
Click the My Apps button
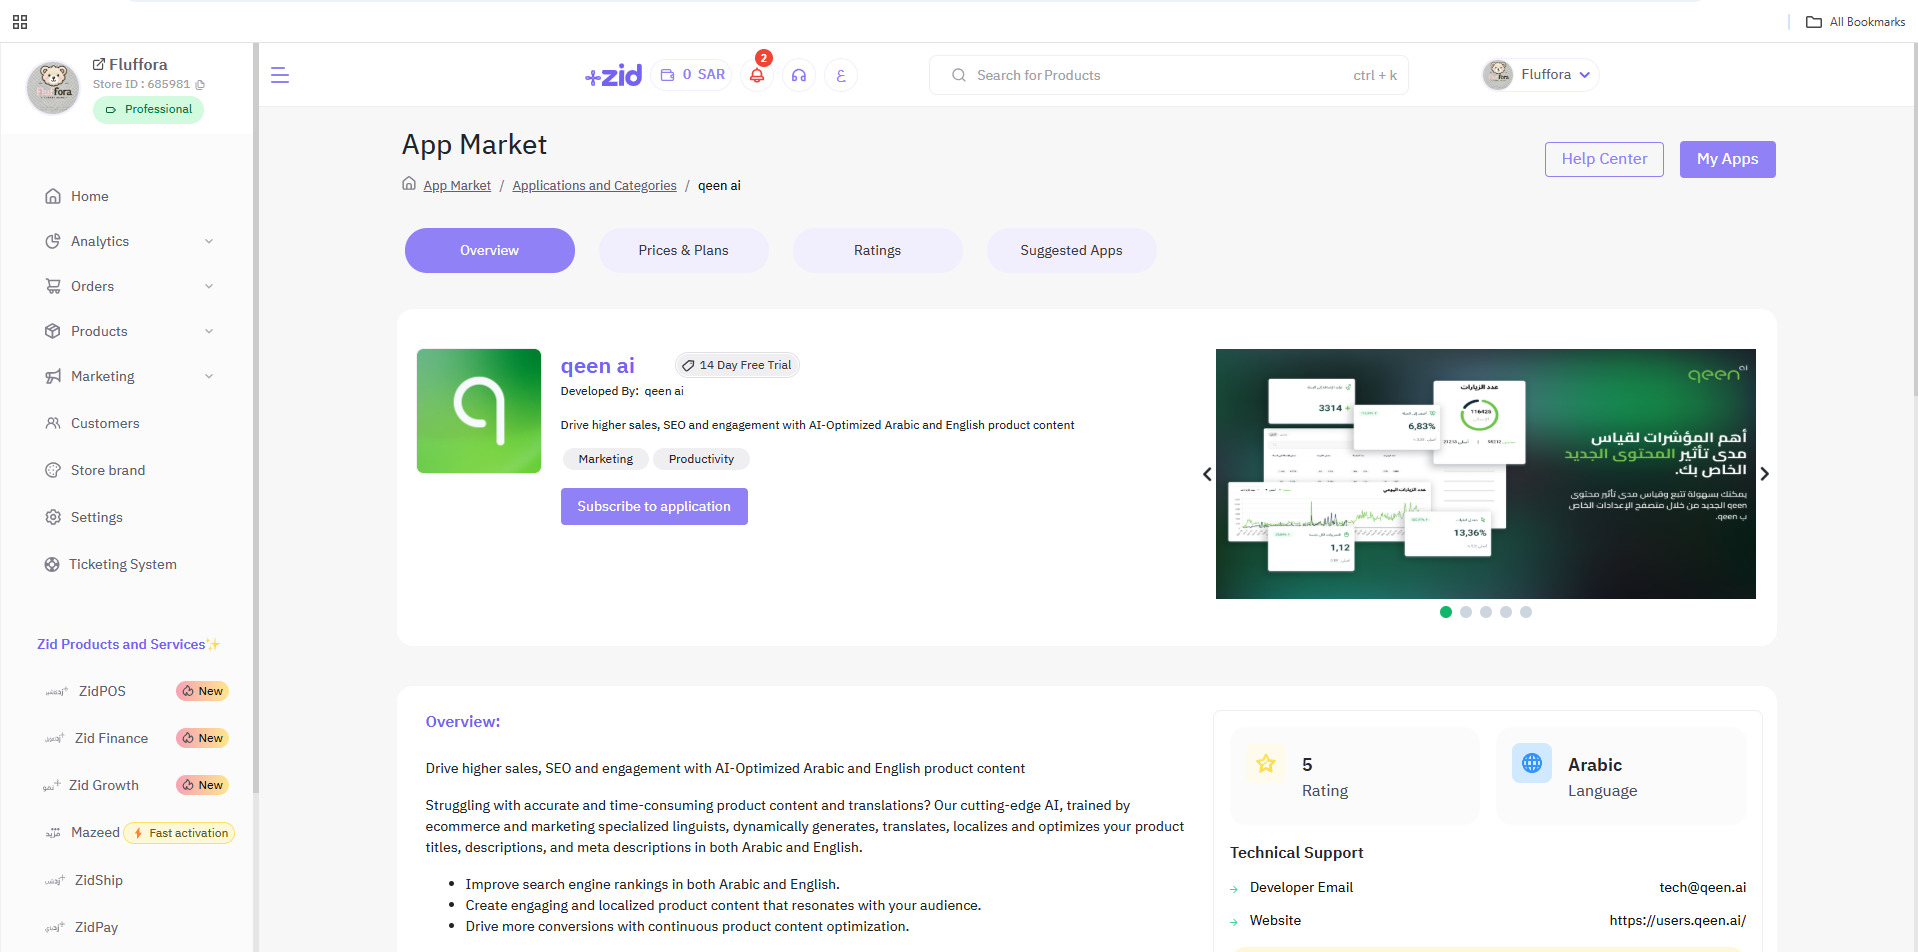click(1727, 159)
